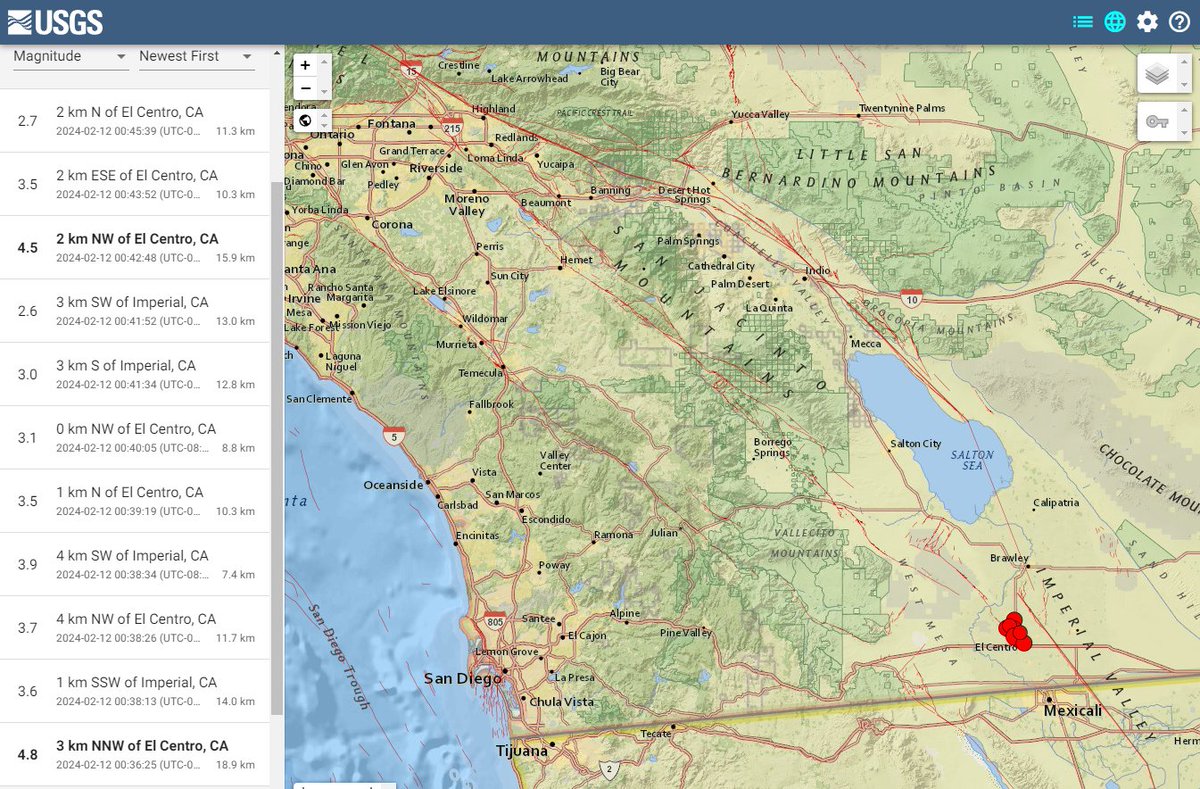This screenshot has height=789, width=1200.
Task: Click the teal list icon in the header
Action: [x=1082, y=20]
